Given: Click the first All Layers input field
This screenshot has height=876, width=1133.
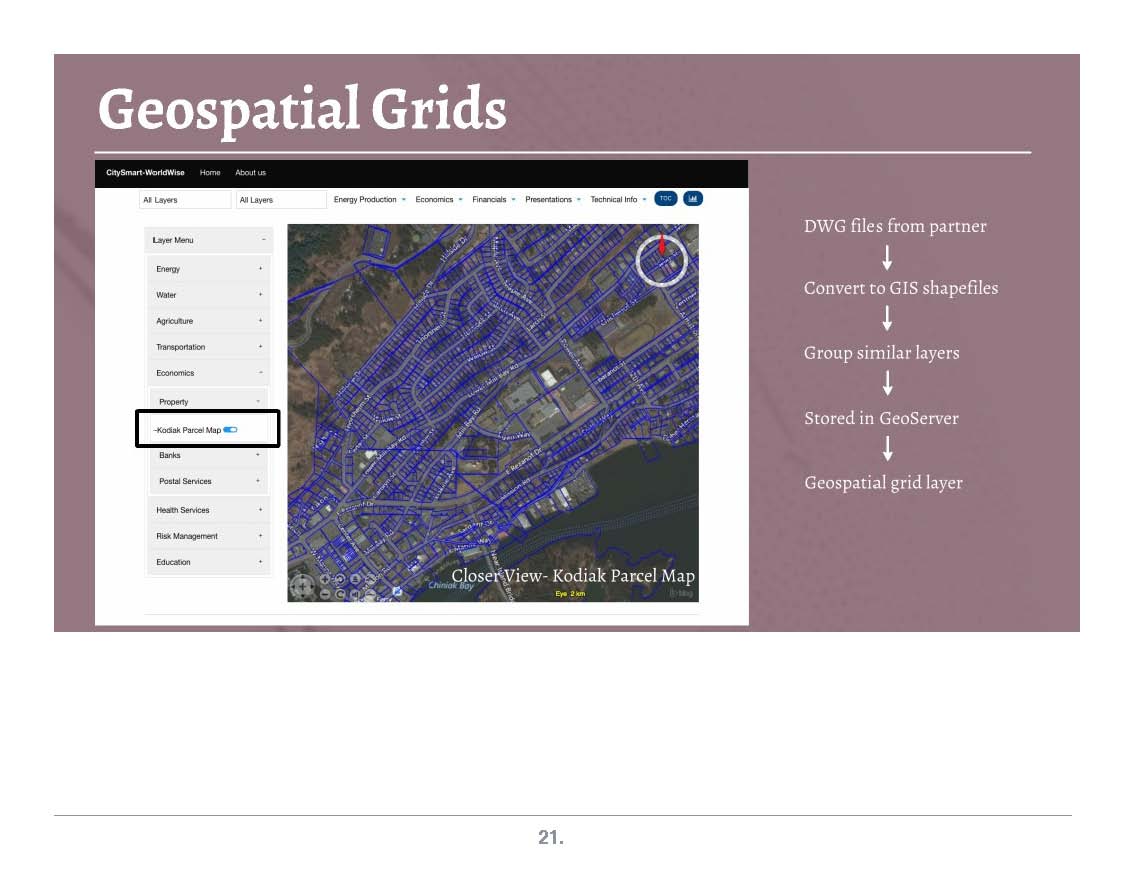Looking at the screenshot, I should 185,200.
